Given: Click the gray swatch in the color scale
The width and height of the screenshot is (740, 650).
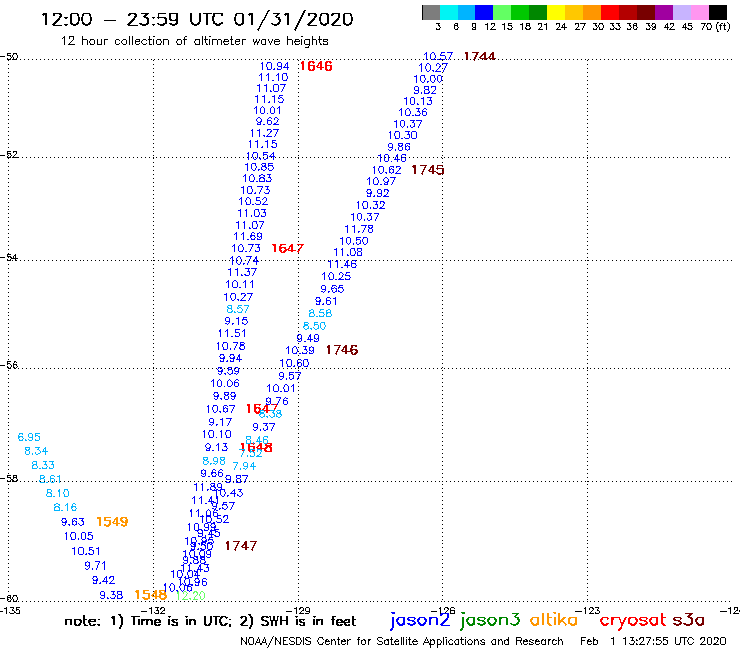Looking at the screenshot, I should [x=431, y=12].
